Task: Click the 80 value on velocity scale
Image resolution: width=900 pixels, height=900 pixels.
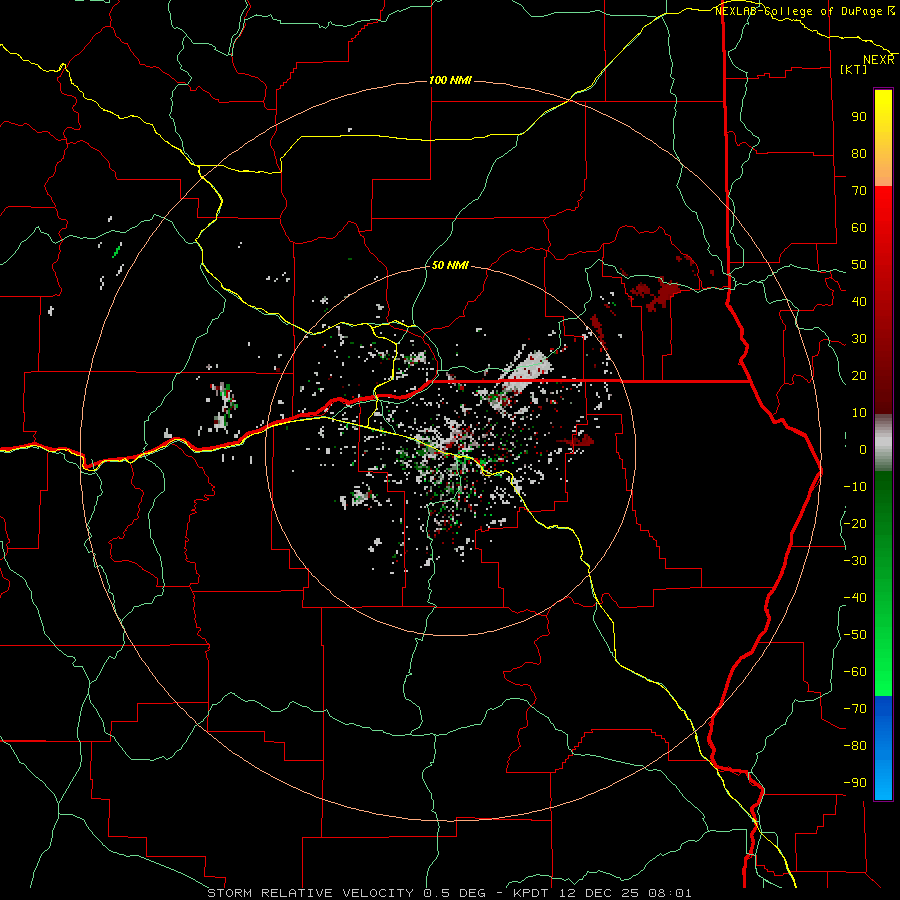Action: coord(859,153)
